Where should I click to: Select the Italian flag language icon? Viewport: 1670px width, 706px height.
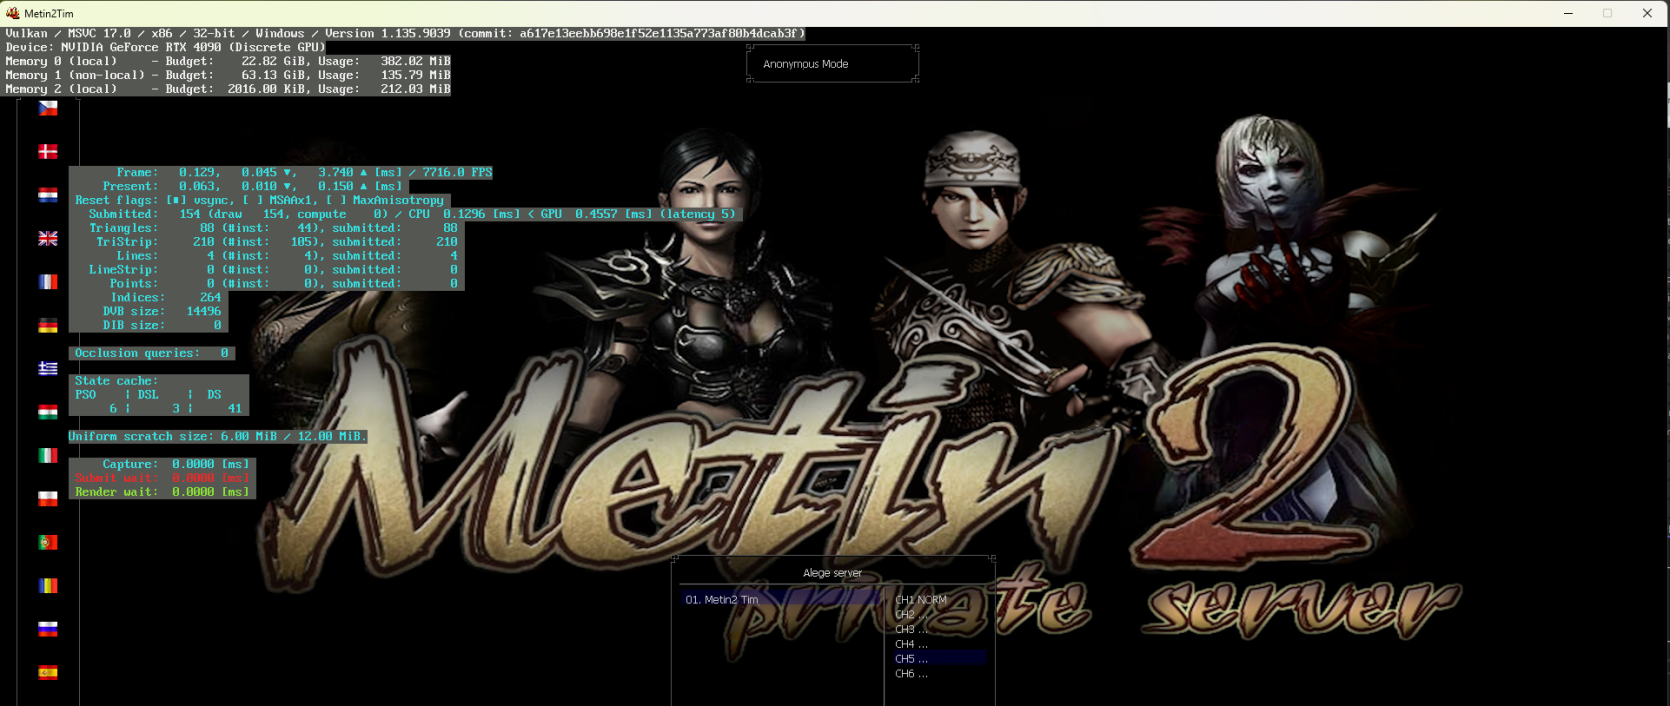click(48, 455)
